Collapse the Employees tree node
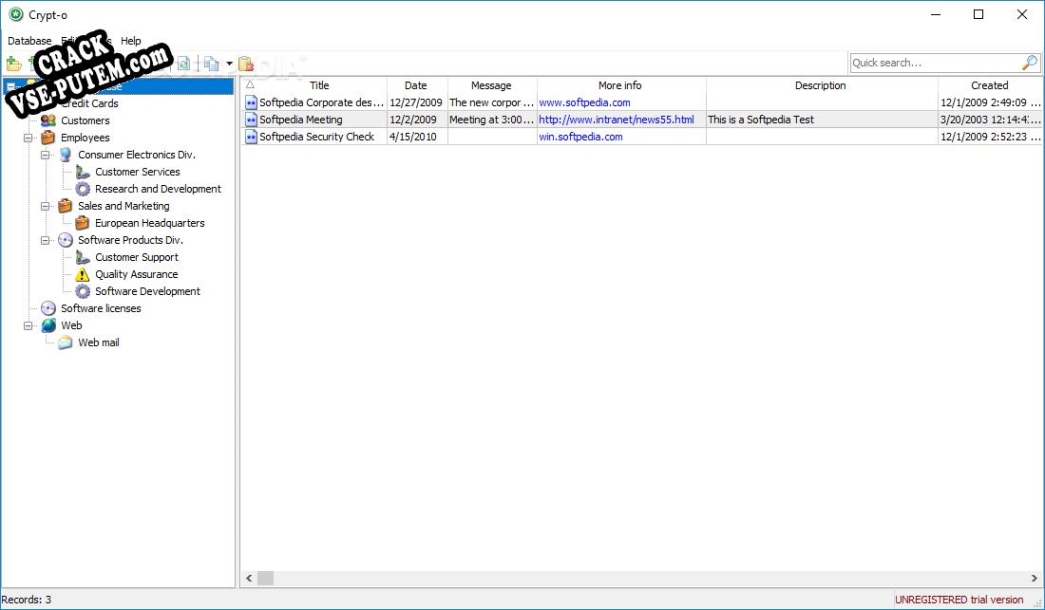Image resolution: width=1045 pixels, height=610 pixels. pyautogui.click(x=28, y=138)
